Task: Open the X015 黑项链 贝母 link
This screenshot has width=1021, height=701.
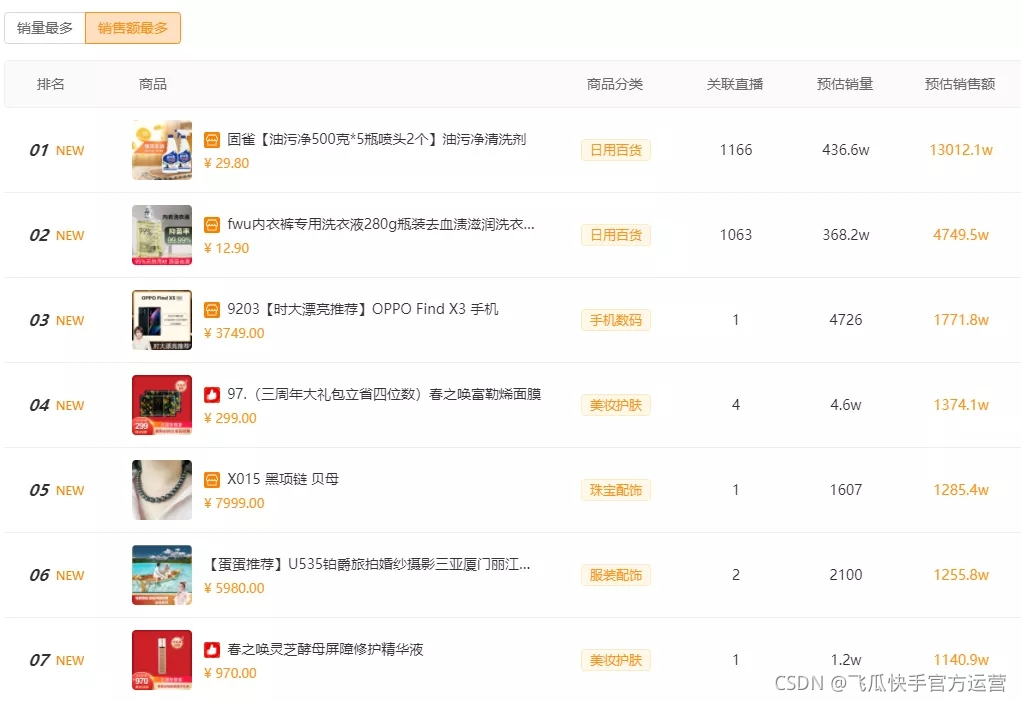Action: pyautogui.click(x=283, y=480)
